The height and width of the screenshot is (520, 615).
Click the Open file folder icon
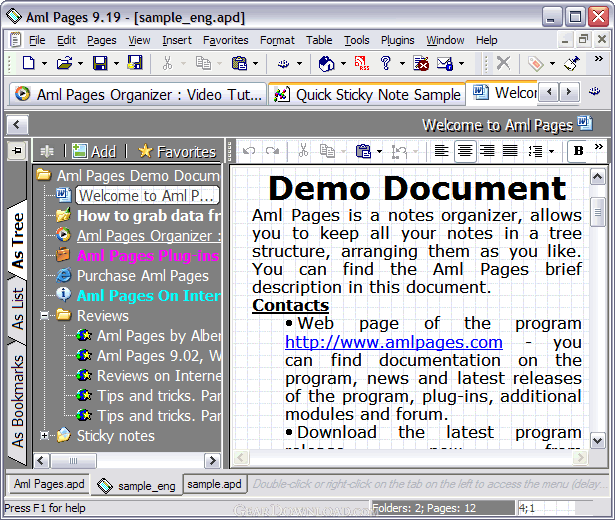(64, 63)
